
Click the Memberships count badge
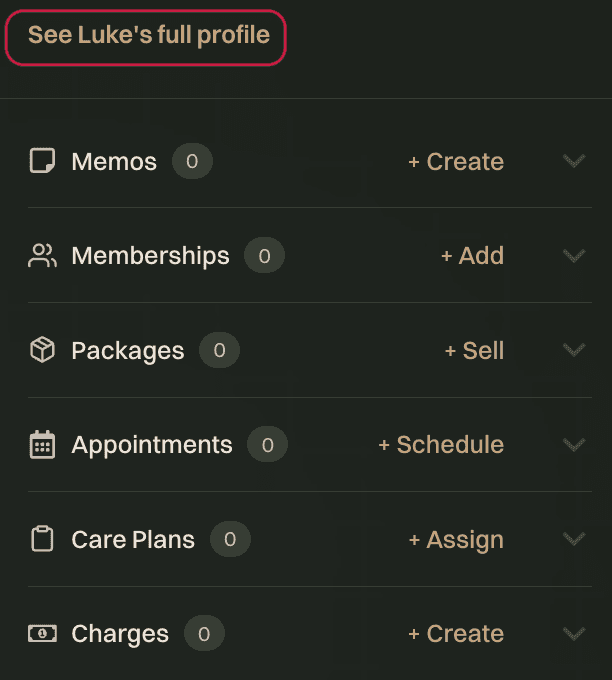pos(264,255)
